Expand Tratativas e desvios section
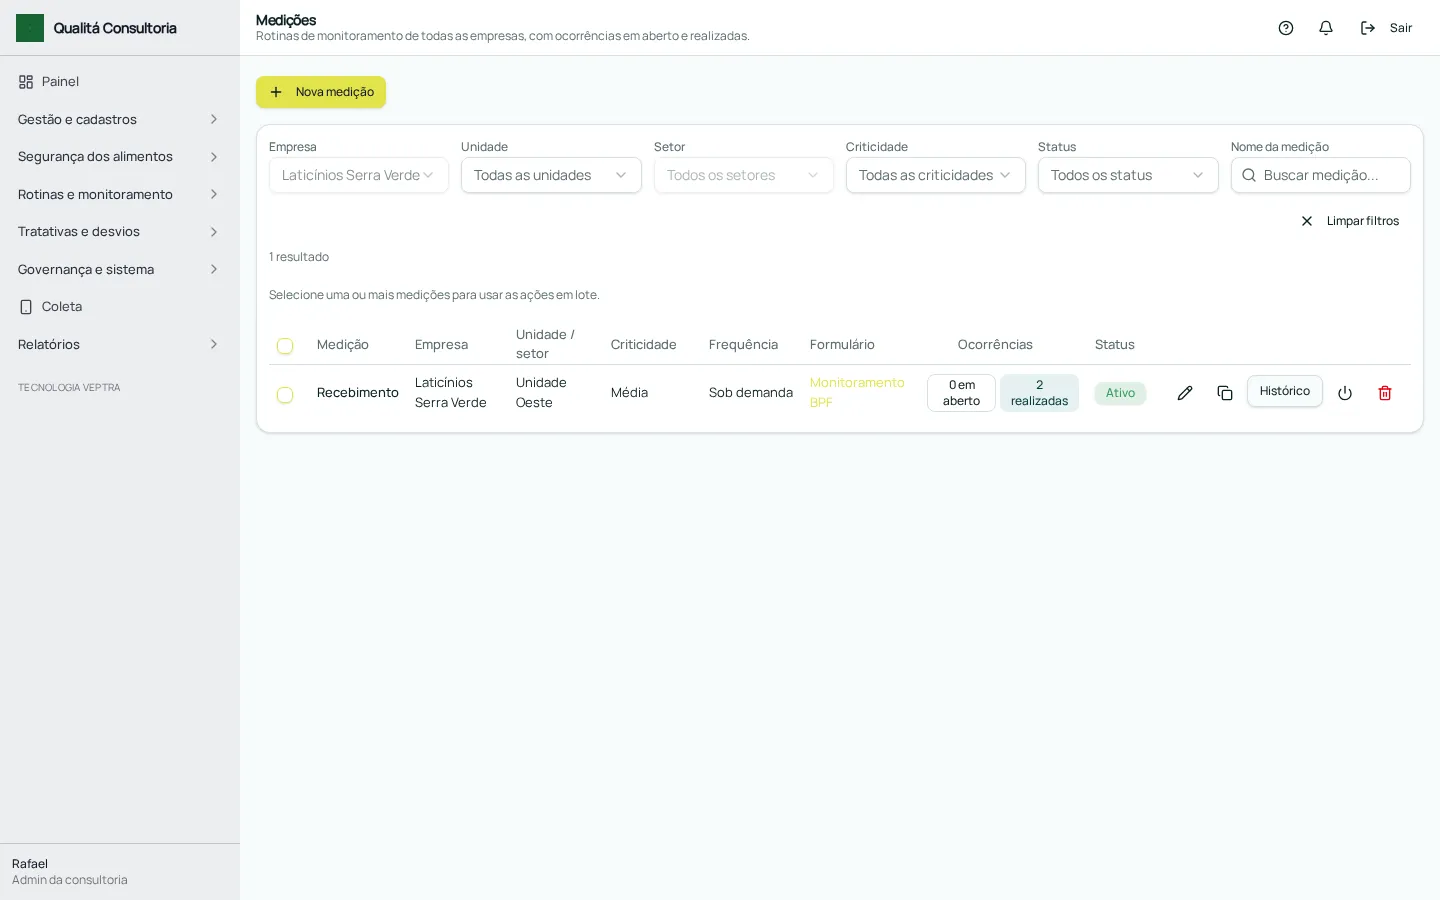Image resolution: width=1440 pixels, height=900 pixels. pos(120,232)
